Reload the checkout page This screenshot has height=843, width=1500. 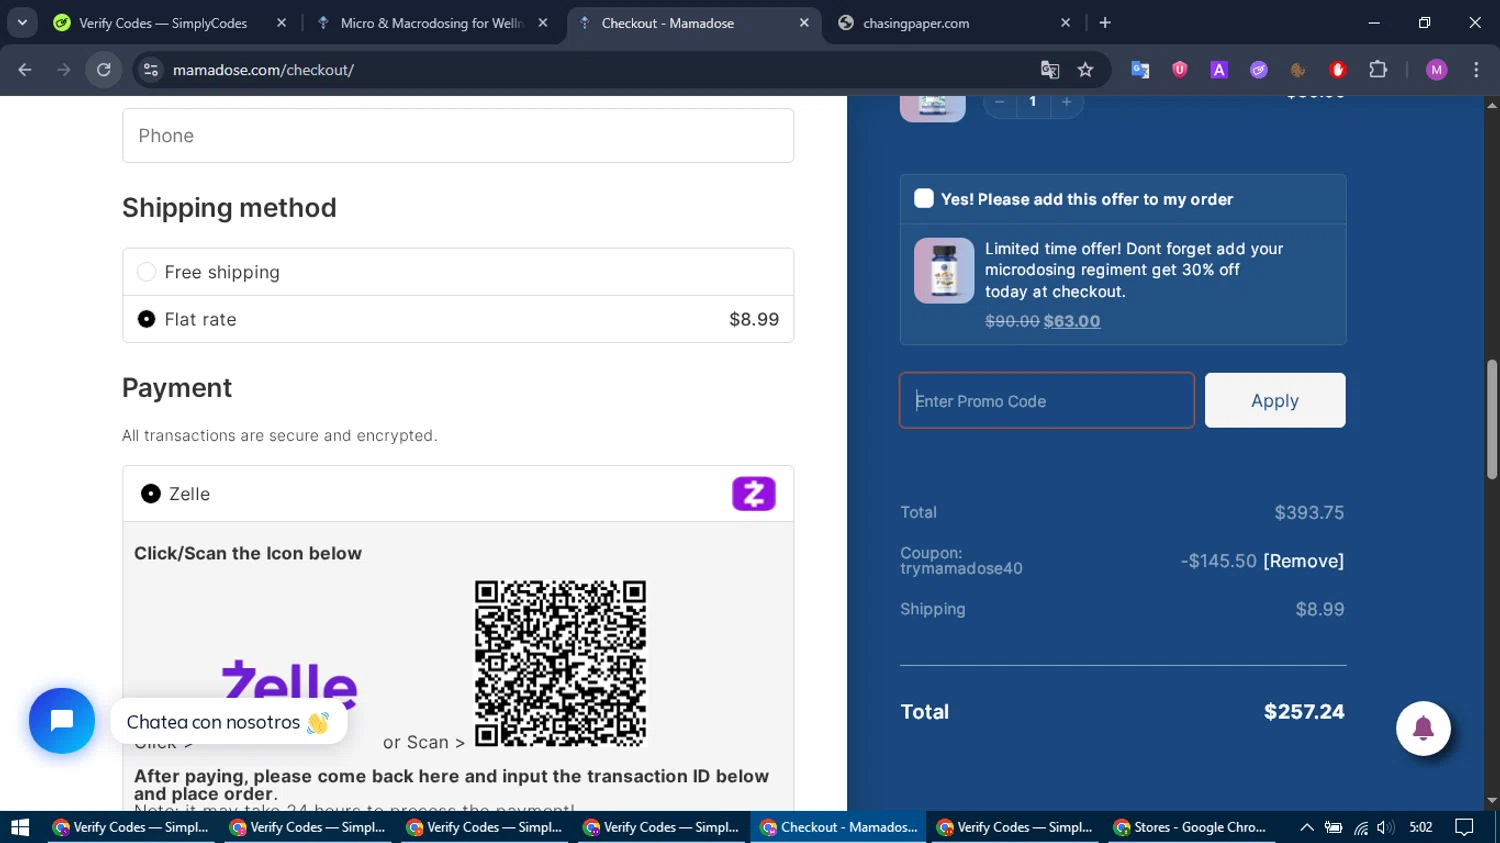click(x=104, y=70)
